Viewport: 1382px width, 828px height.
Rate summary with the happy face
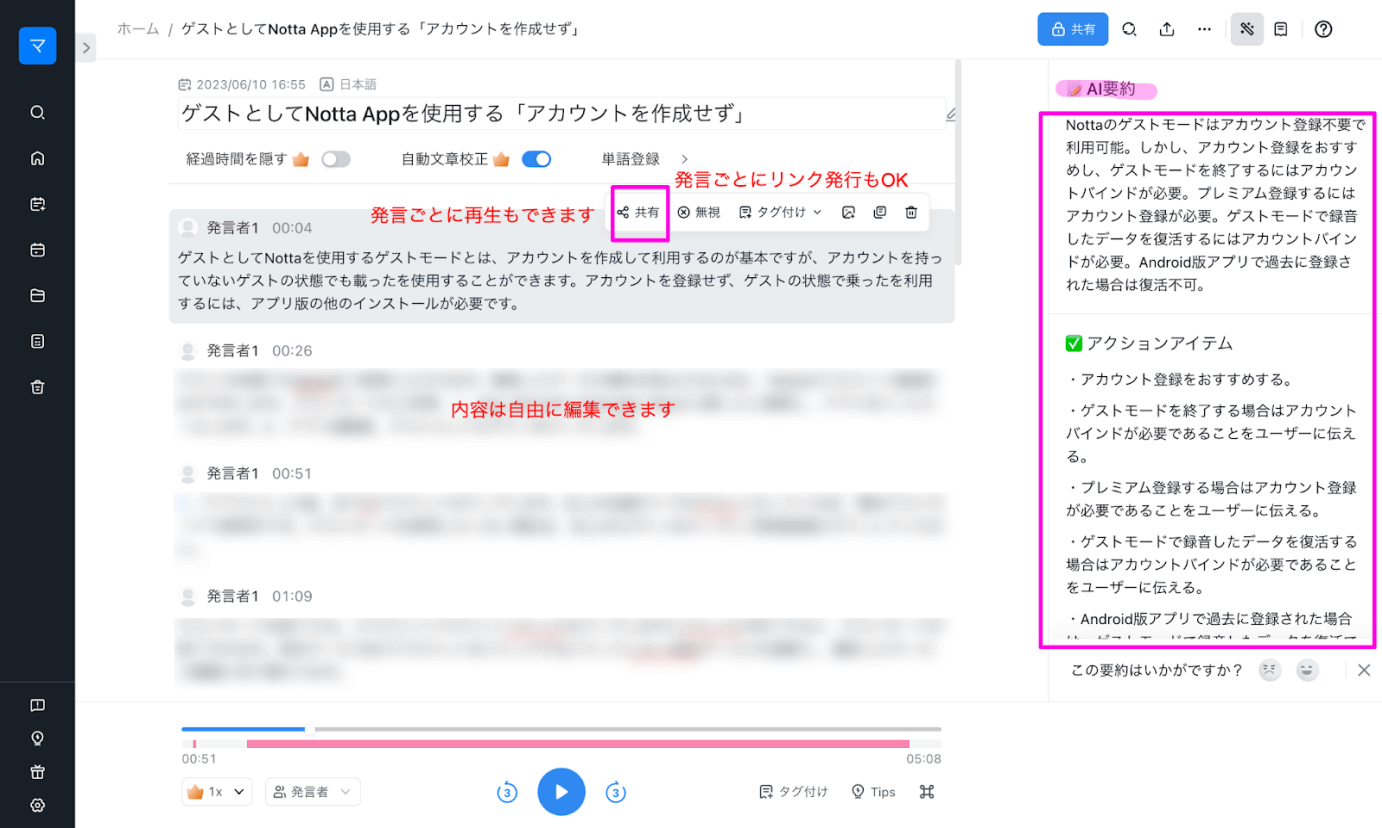[1307, 670]
